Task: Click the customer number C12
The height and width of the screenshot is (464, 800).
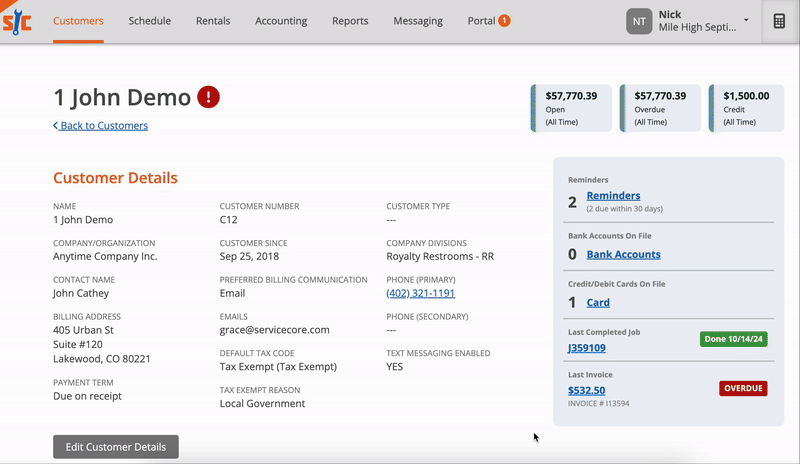Action: point(229,219)
